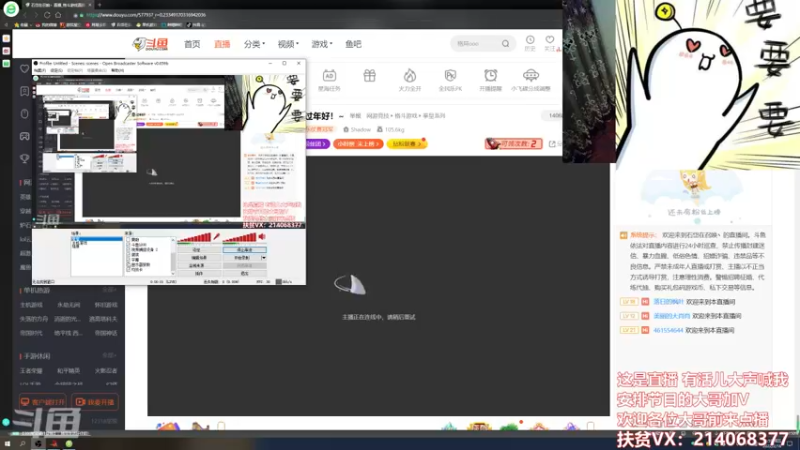Toggle fourth source checkbox in OBS sources
Image resolution: width=800 pixels, height=450 pixels.
[x=129, y=255]
